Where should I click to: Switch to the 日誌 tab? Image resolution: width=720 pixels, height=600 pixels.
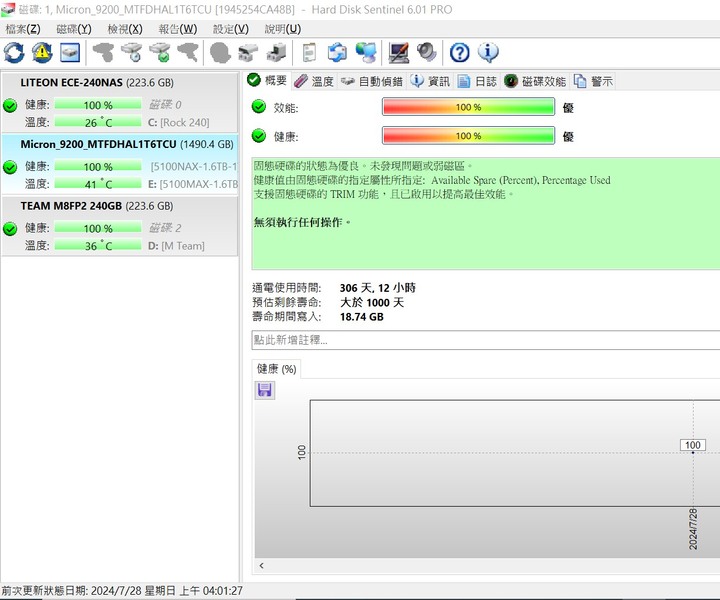(x=478, y=81)
